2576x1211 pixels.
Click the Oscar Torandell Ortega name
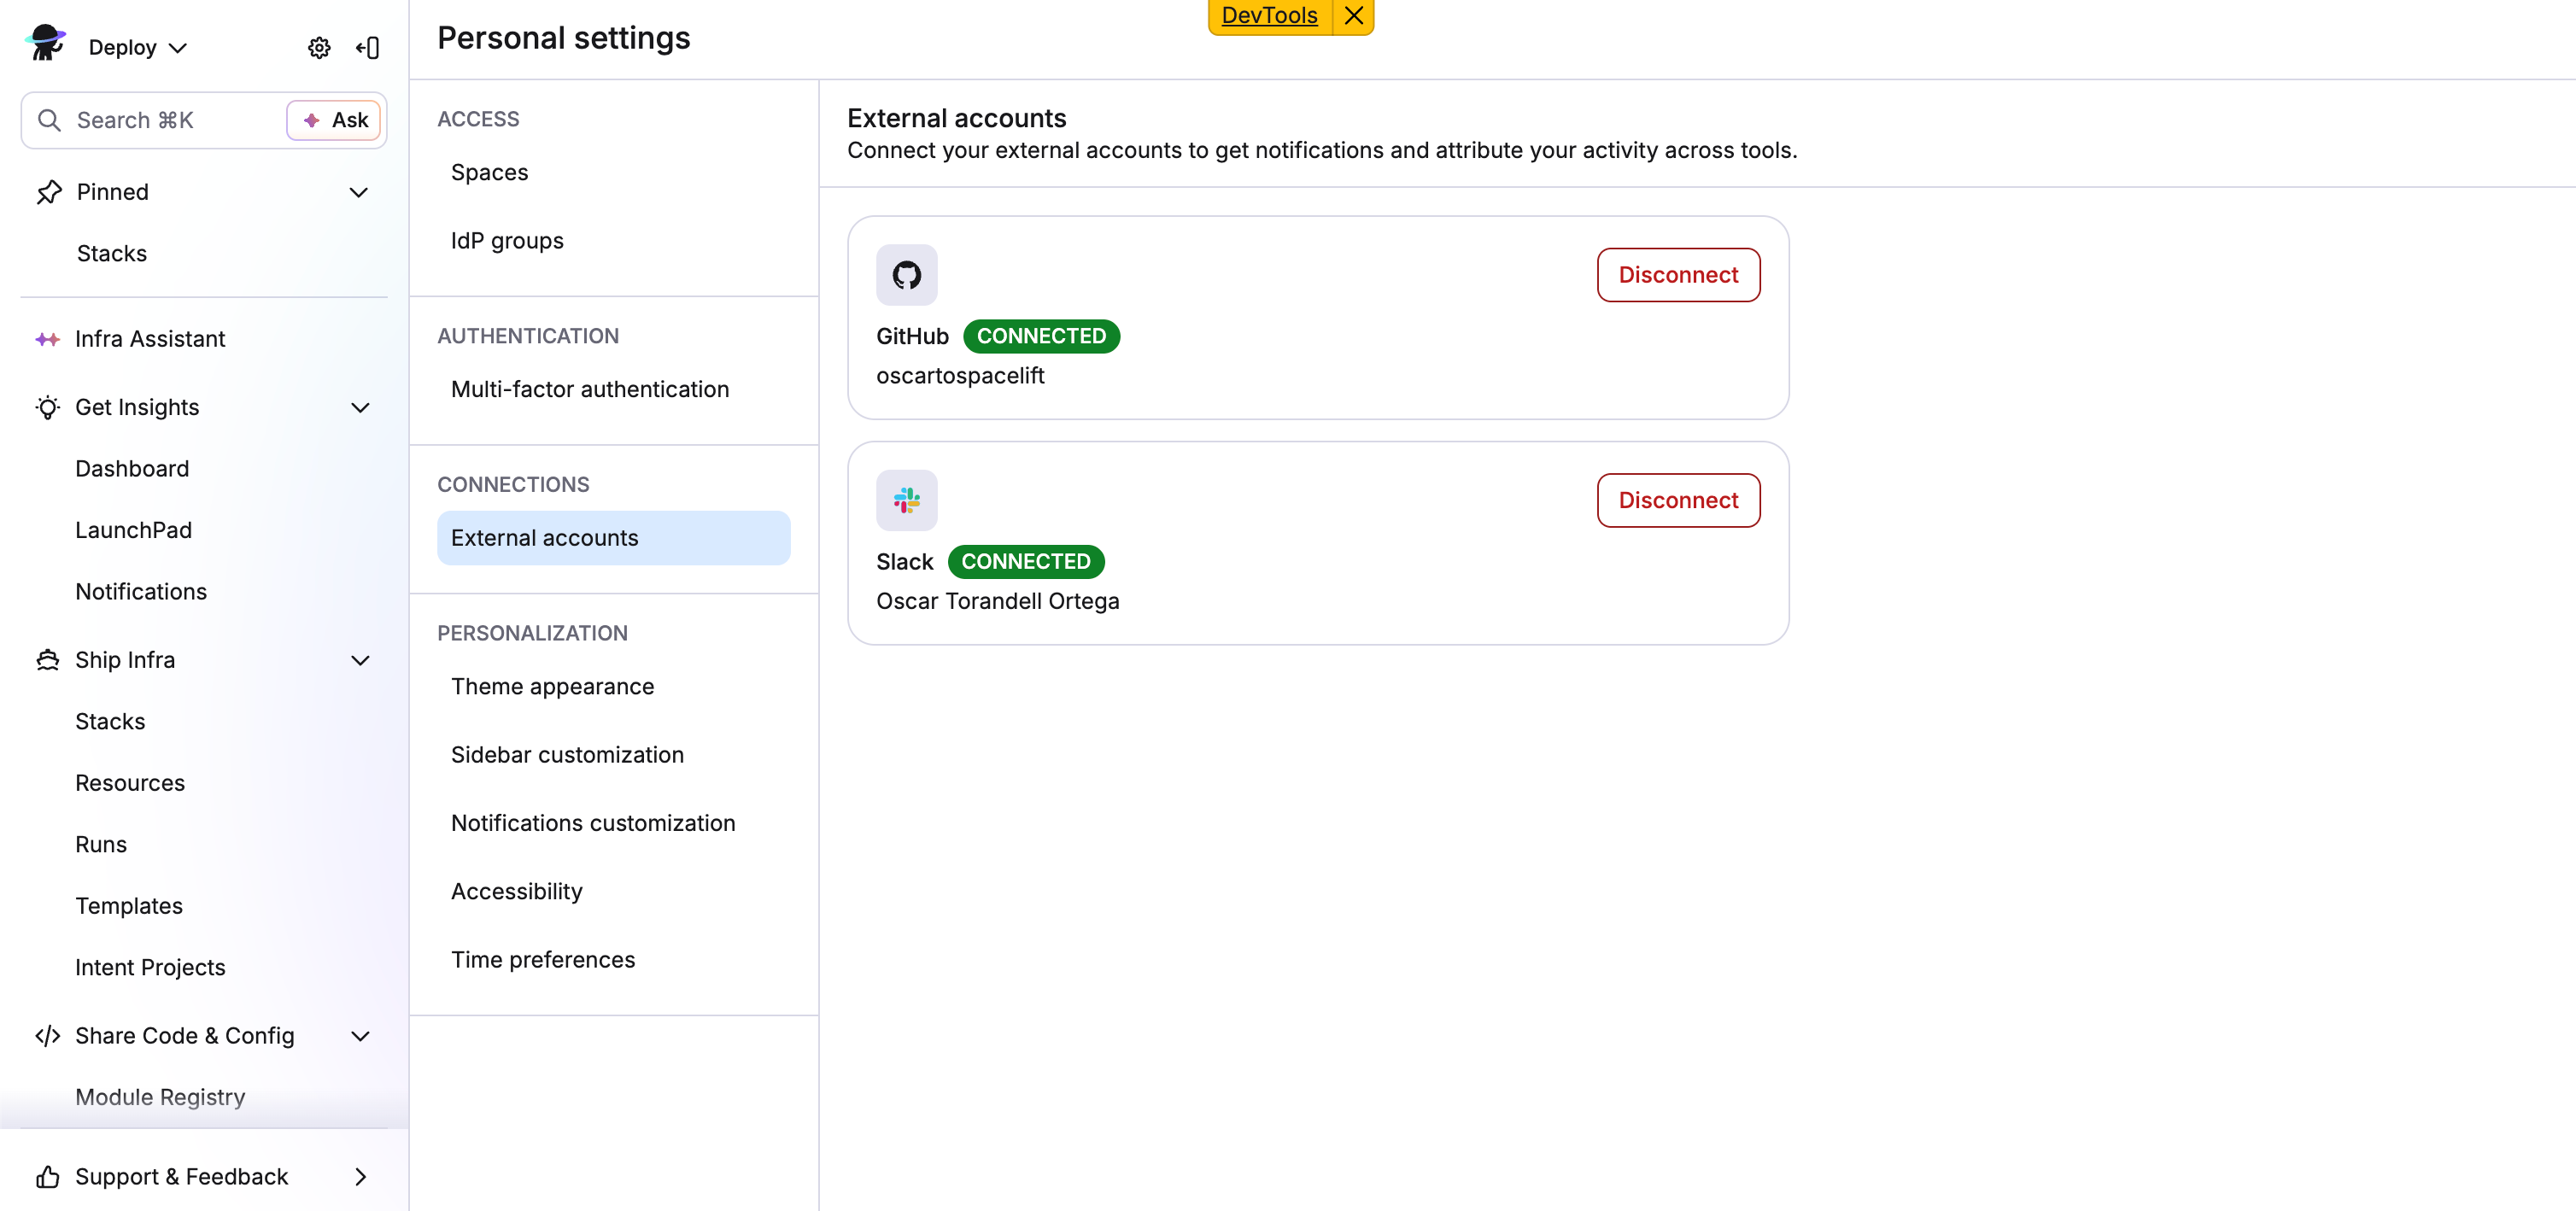(997, 601)
